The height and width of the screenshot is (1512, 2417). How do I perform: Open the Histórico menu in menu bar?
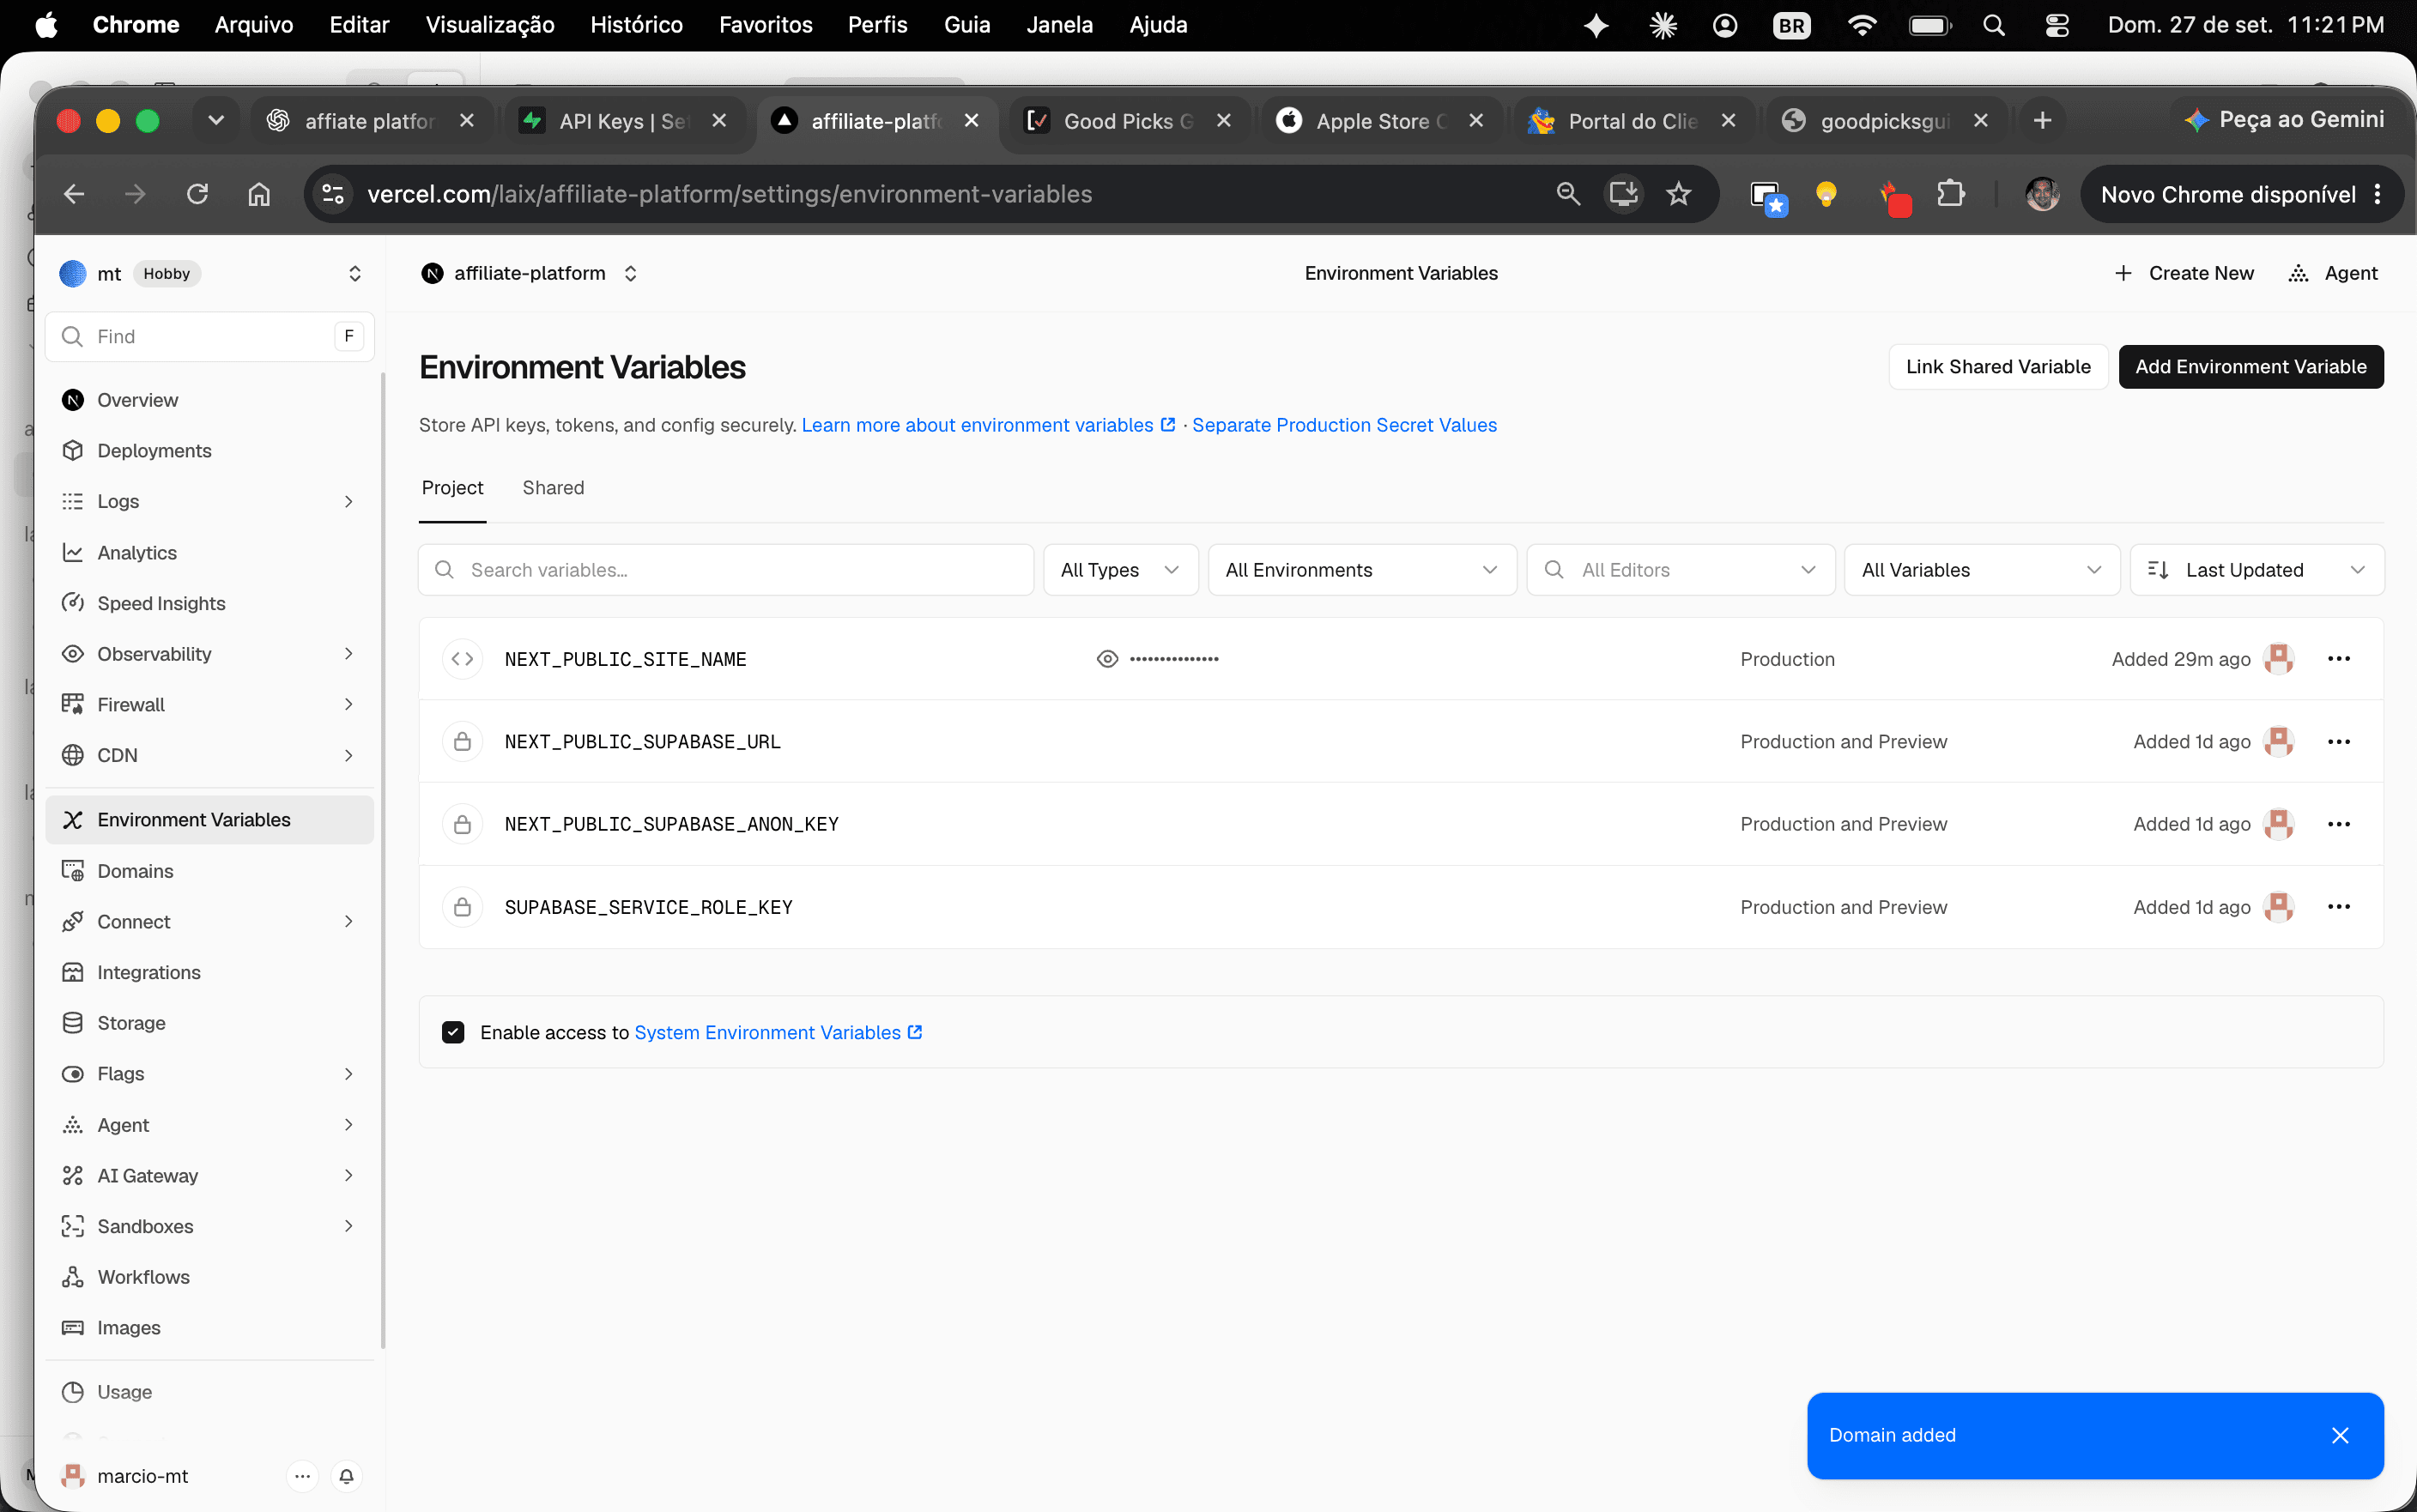pos(636,25)
